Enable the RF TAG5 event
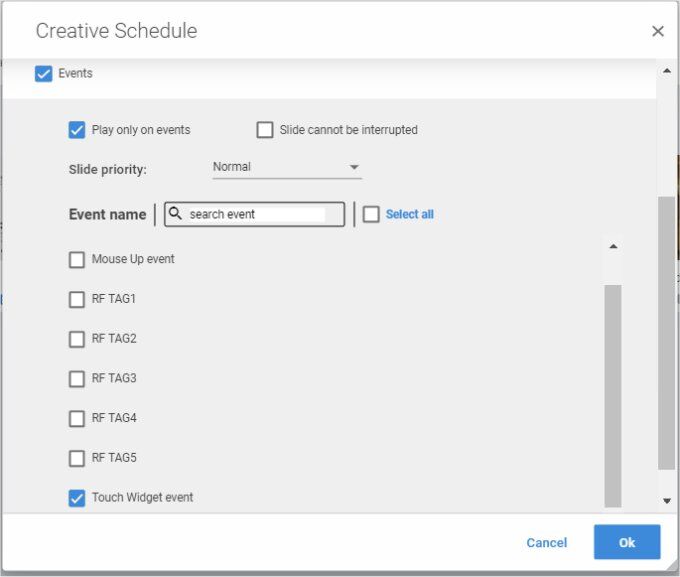The width and height of the screenshot is (680, 577). (77, 459)
